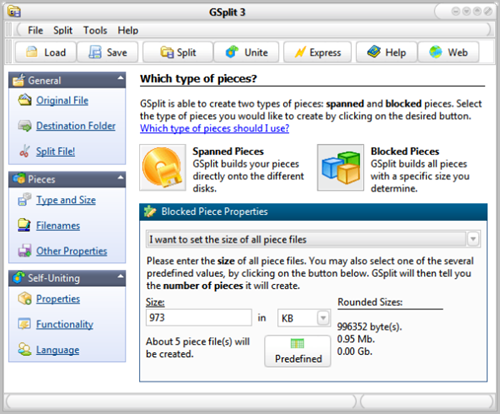Viewport: 500px width, 414px height.
Task: Open the piece size mode dropdown
Action: click(x=473, y=239)
